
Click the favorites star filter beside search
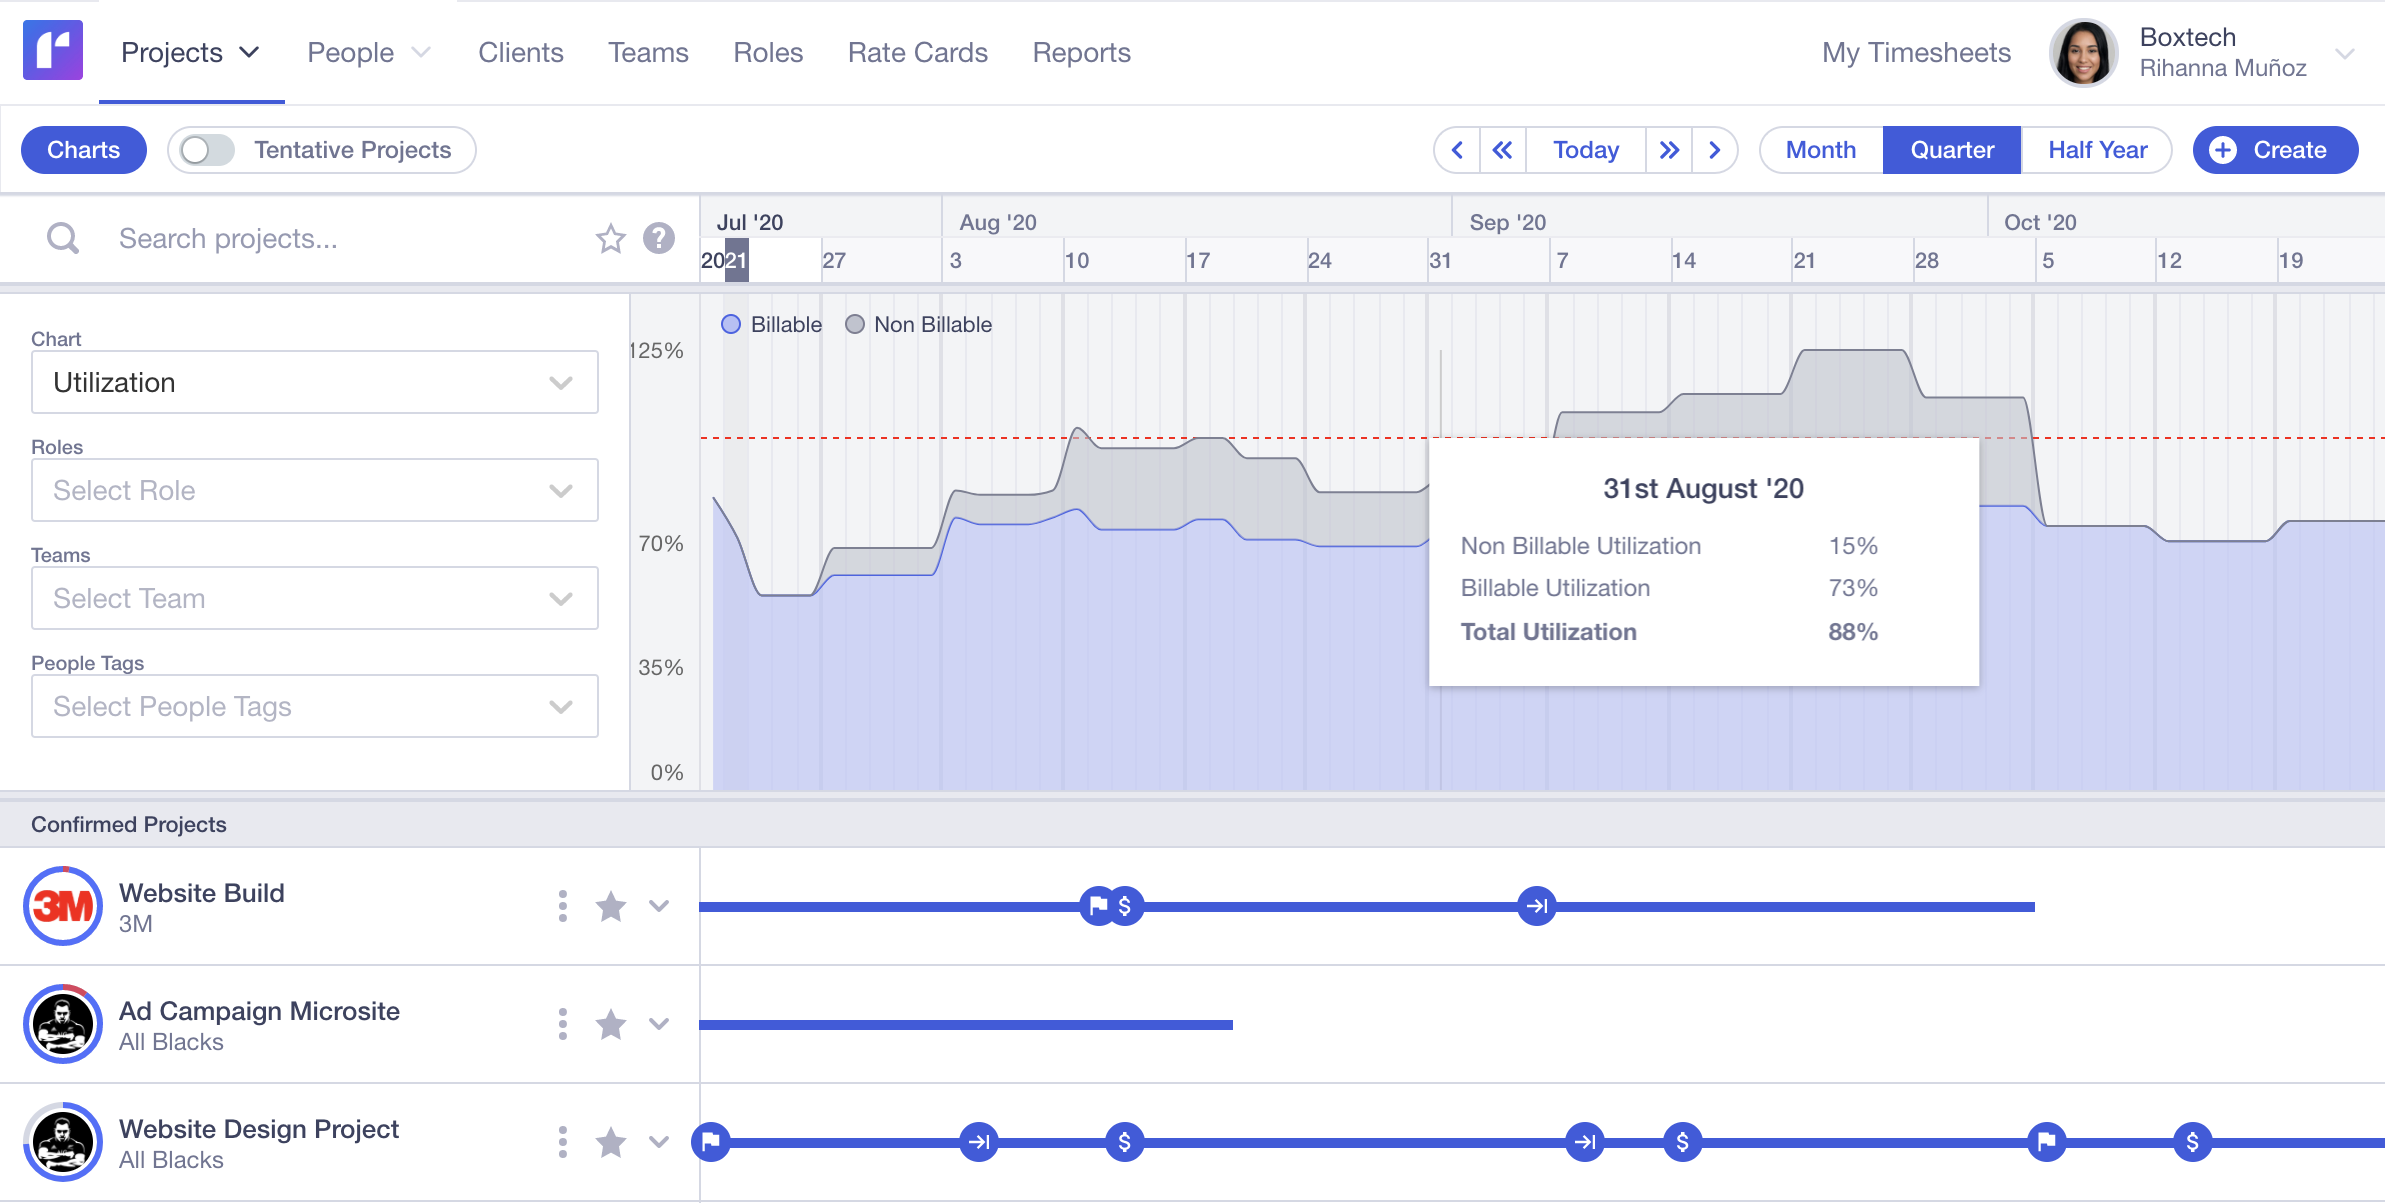click(610, 238)
